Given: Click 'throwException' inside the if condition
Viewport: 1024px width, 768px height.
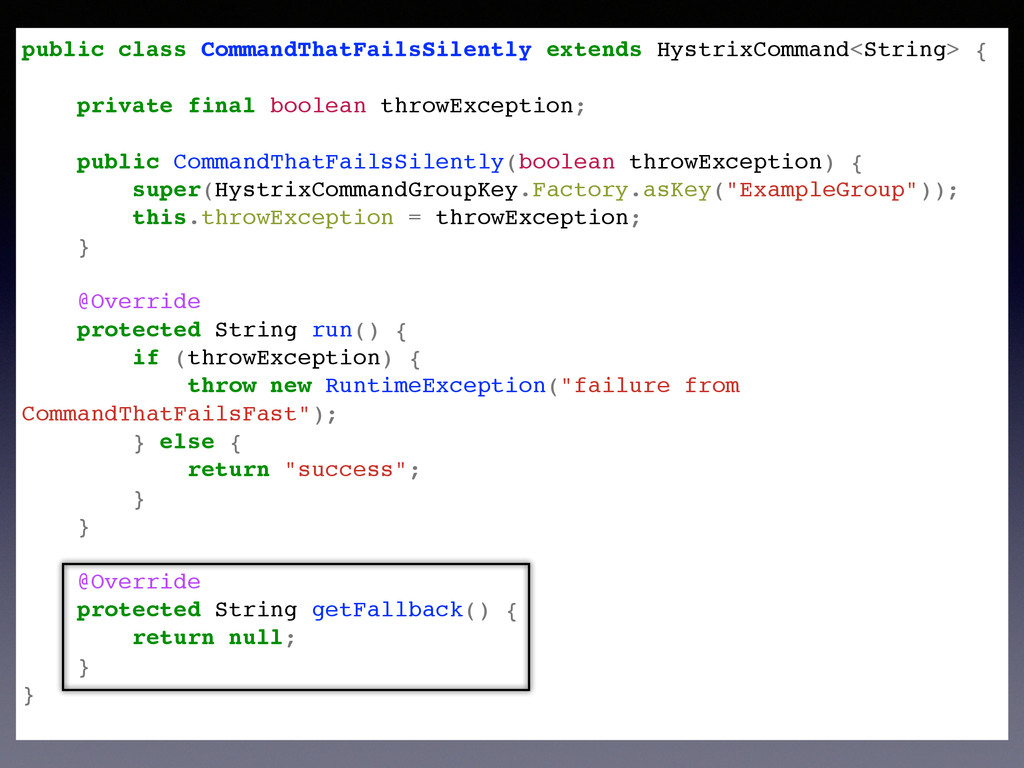Looking at the screenshot, I should pos(283,358).
